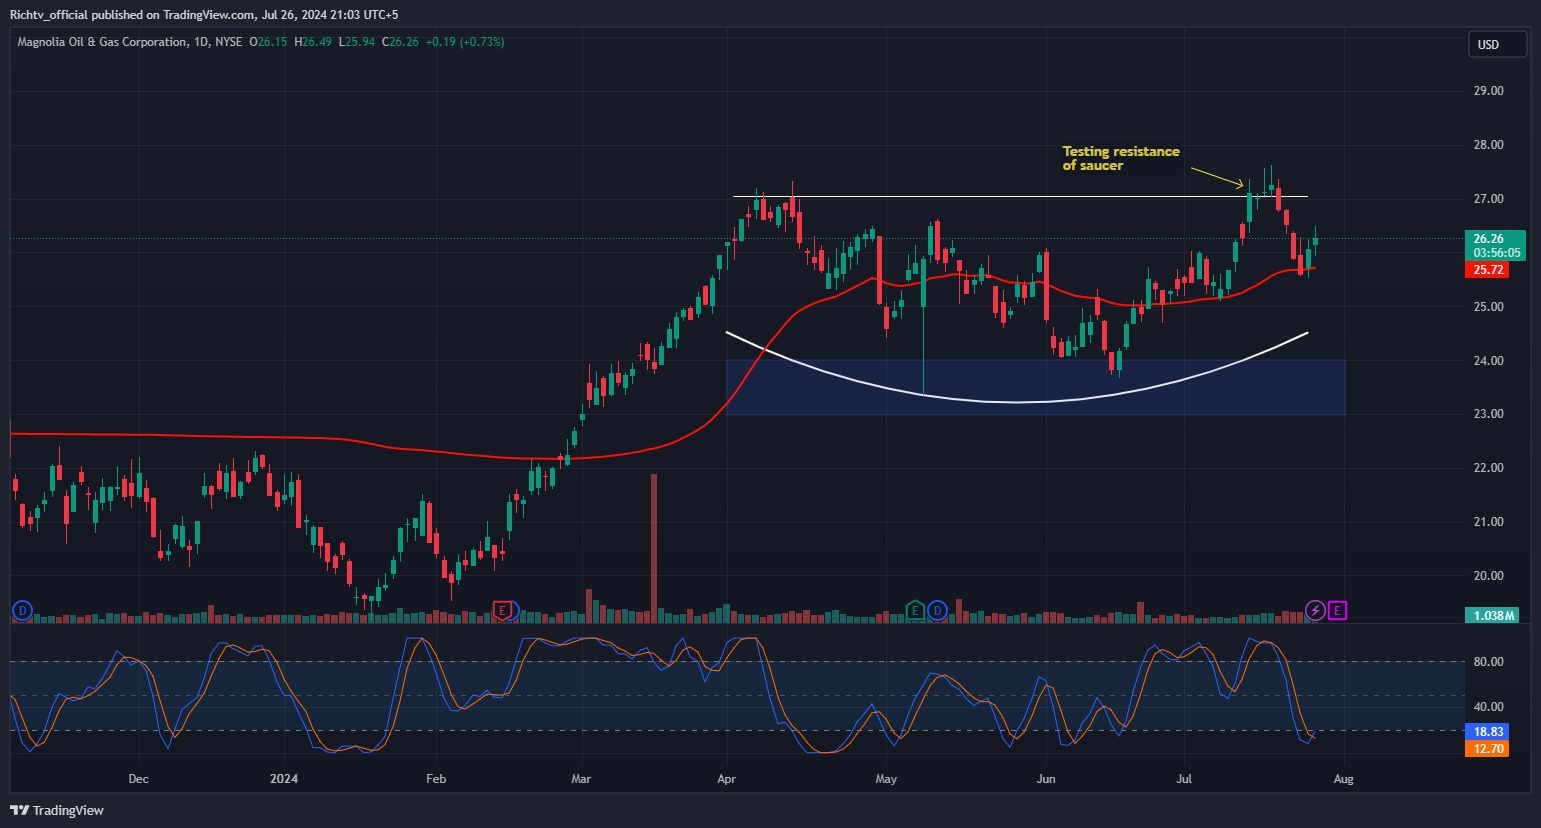The height and width of the screenshot is (828, 1541).
Task: Click the Dec label on the time axis
Action: 138,779
